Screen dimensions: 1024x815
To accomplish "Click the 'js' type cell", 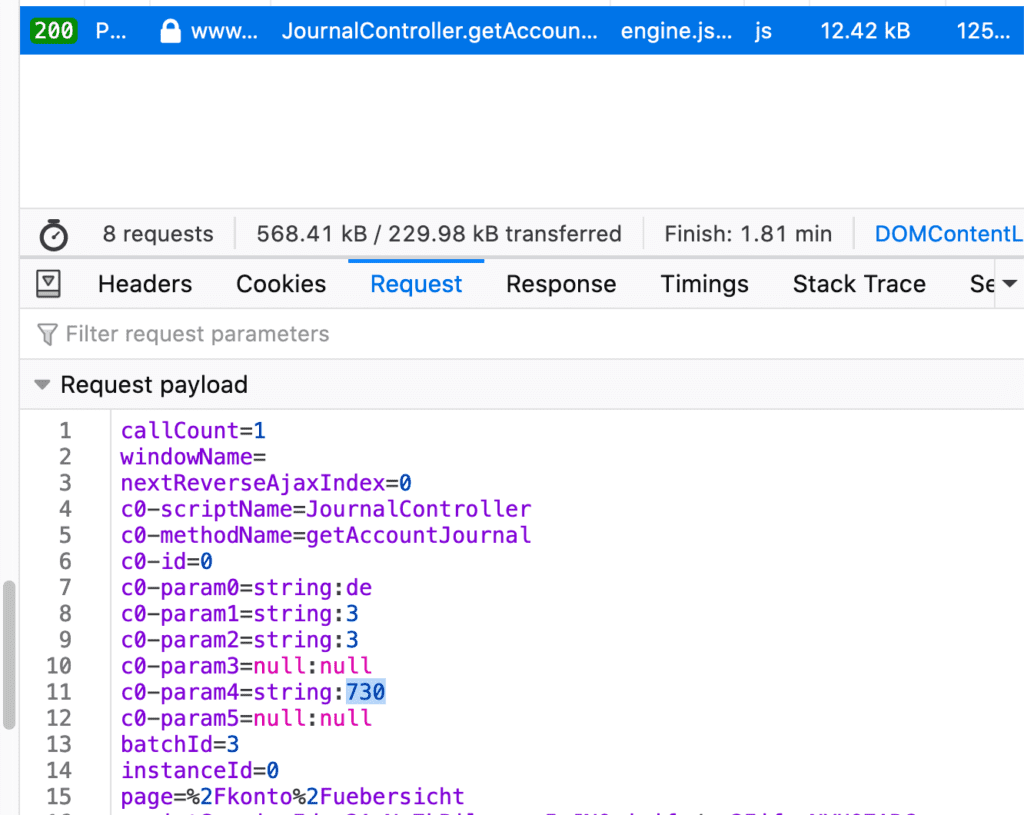I will click(x=763, y=31).
